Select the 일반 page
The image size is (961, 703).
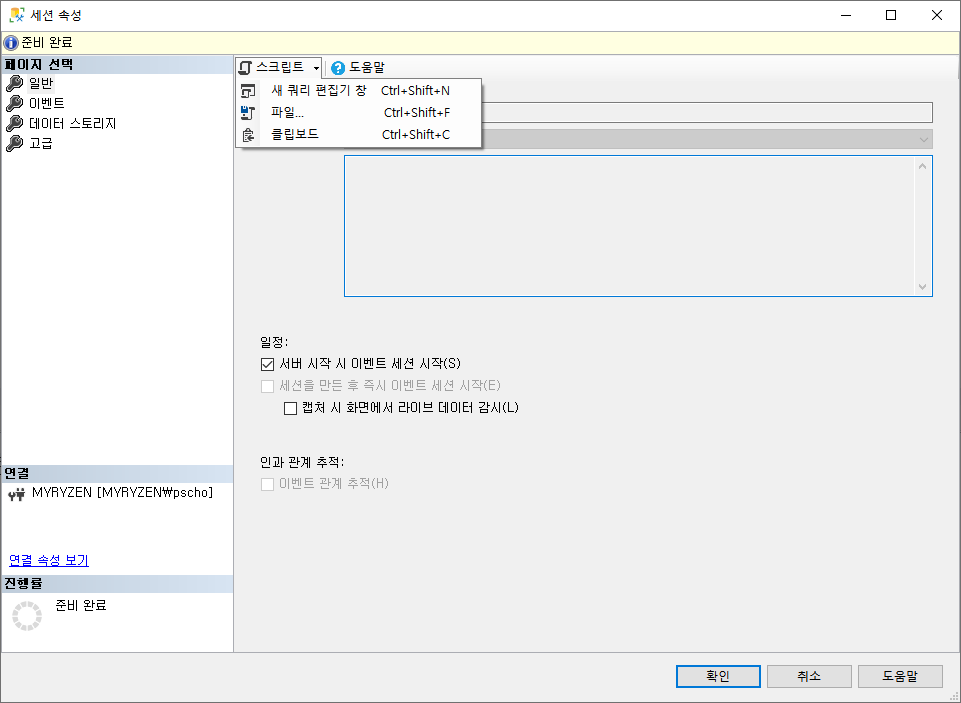(x=41, y=83)
